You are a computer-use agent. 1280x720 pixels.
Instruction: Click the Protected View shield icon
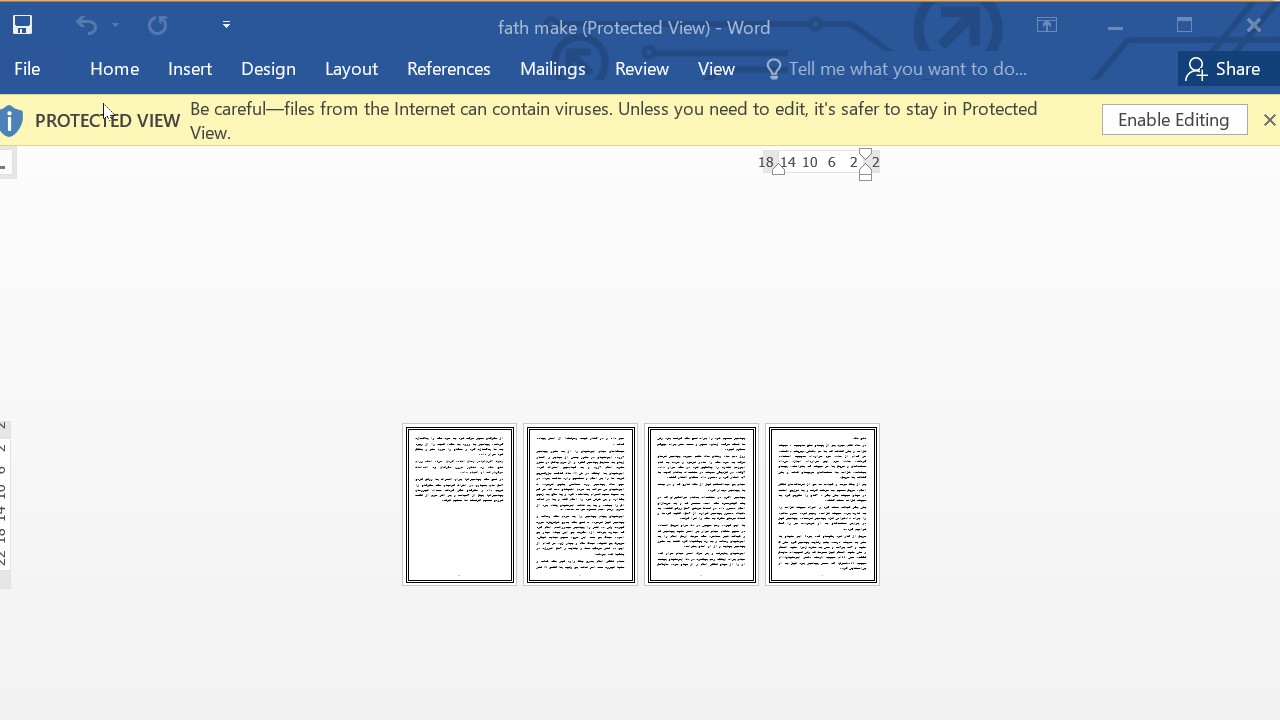11,121
